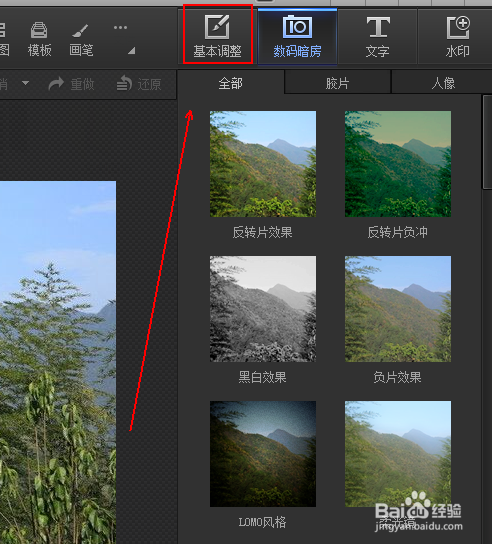
Task: Switch to the 全部 filter tab
Action: [231, 83]
